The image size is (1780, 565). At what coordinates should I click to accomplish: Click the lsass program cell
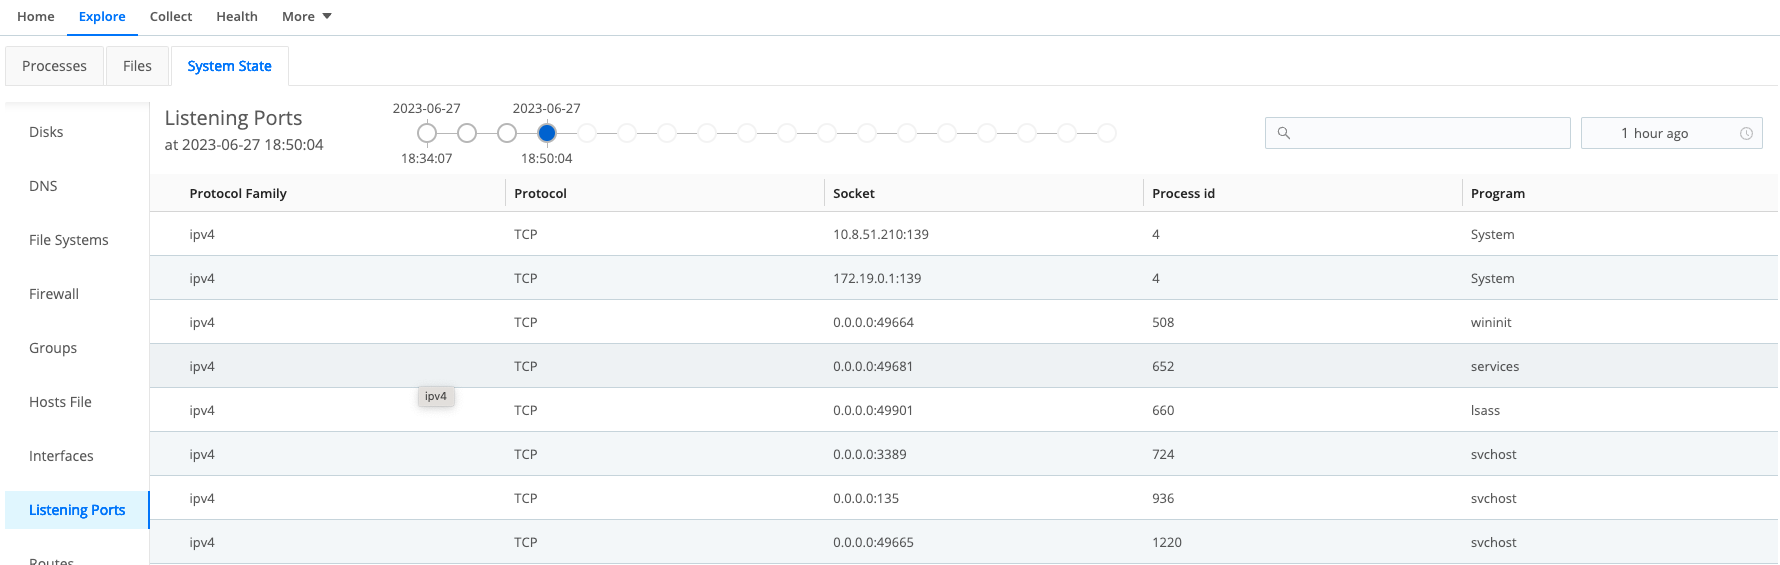[x=1485, y=410]
